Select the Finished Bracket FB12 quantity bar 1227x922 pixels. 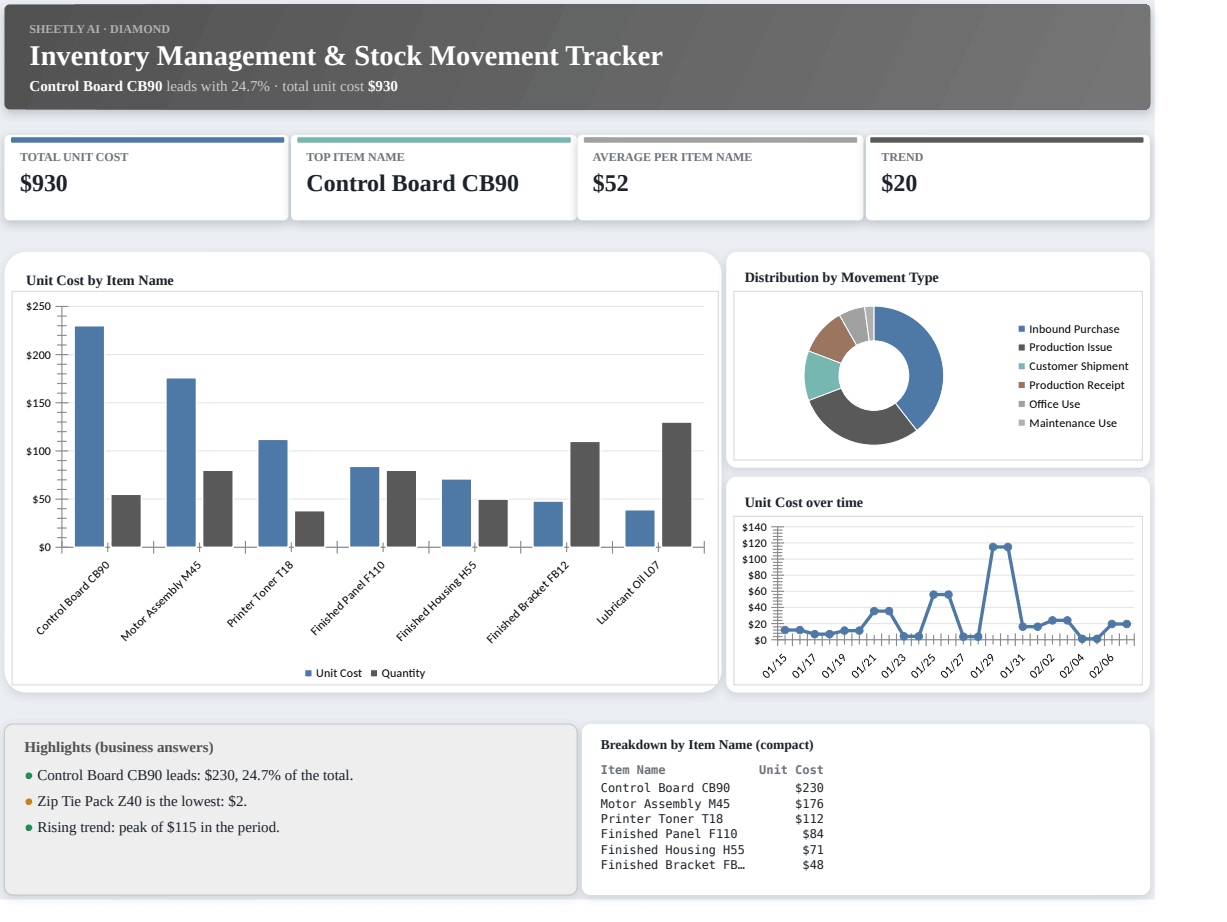click(585, 494)
